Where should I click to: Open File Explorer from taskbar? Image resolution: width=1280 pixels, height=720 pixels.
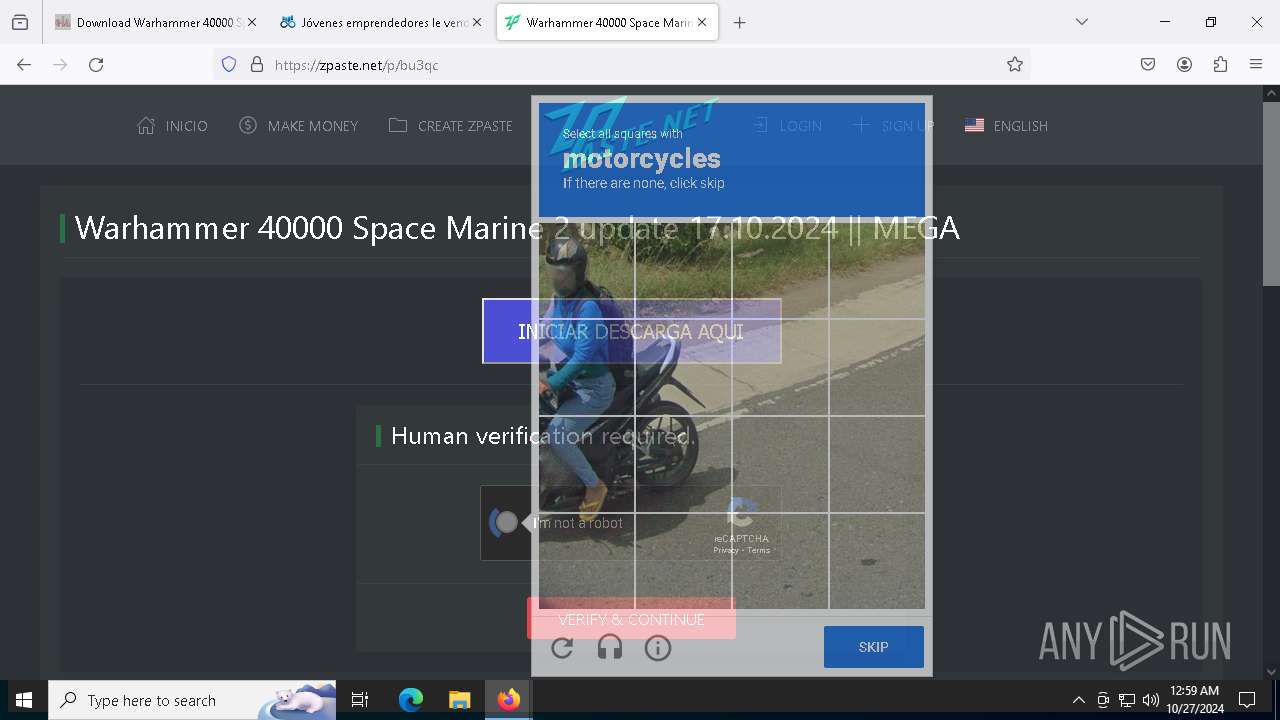459,700
